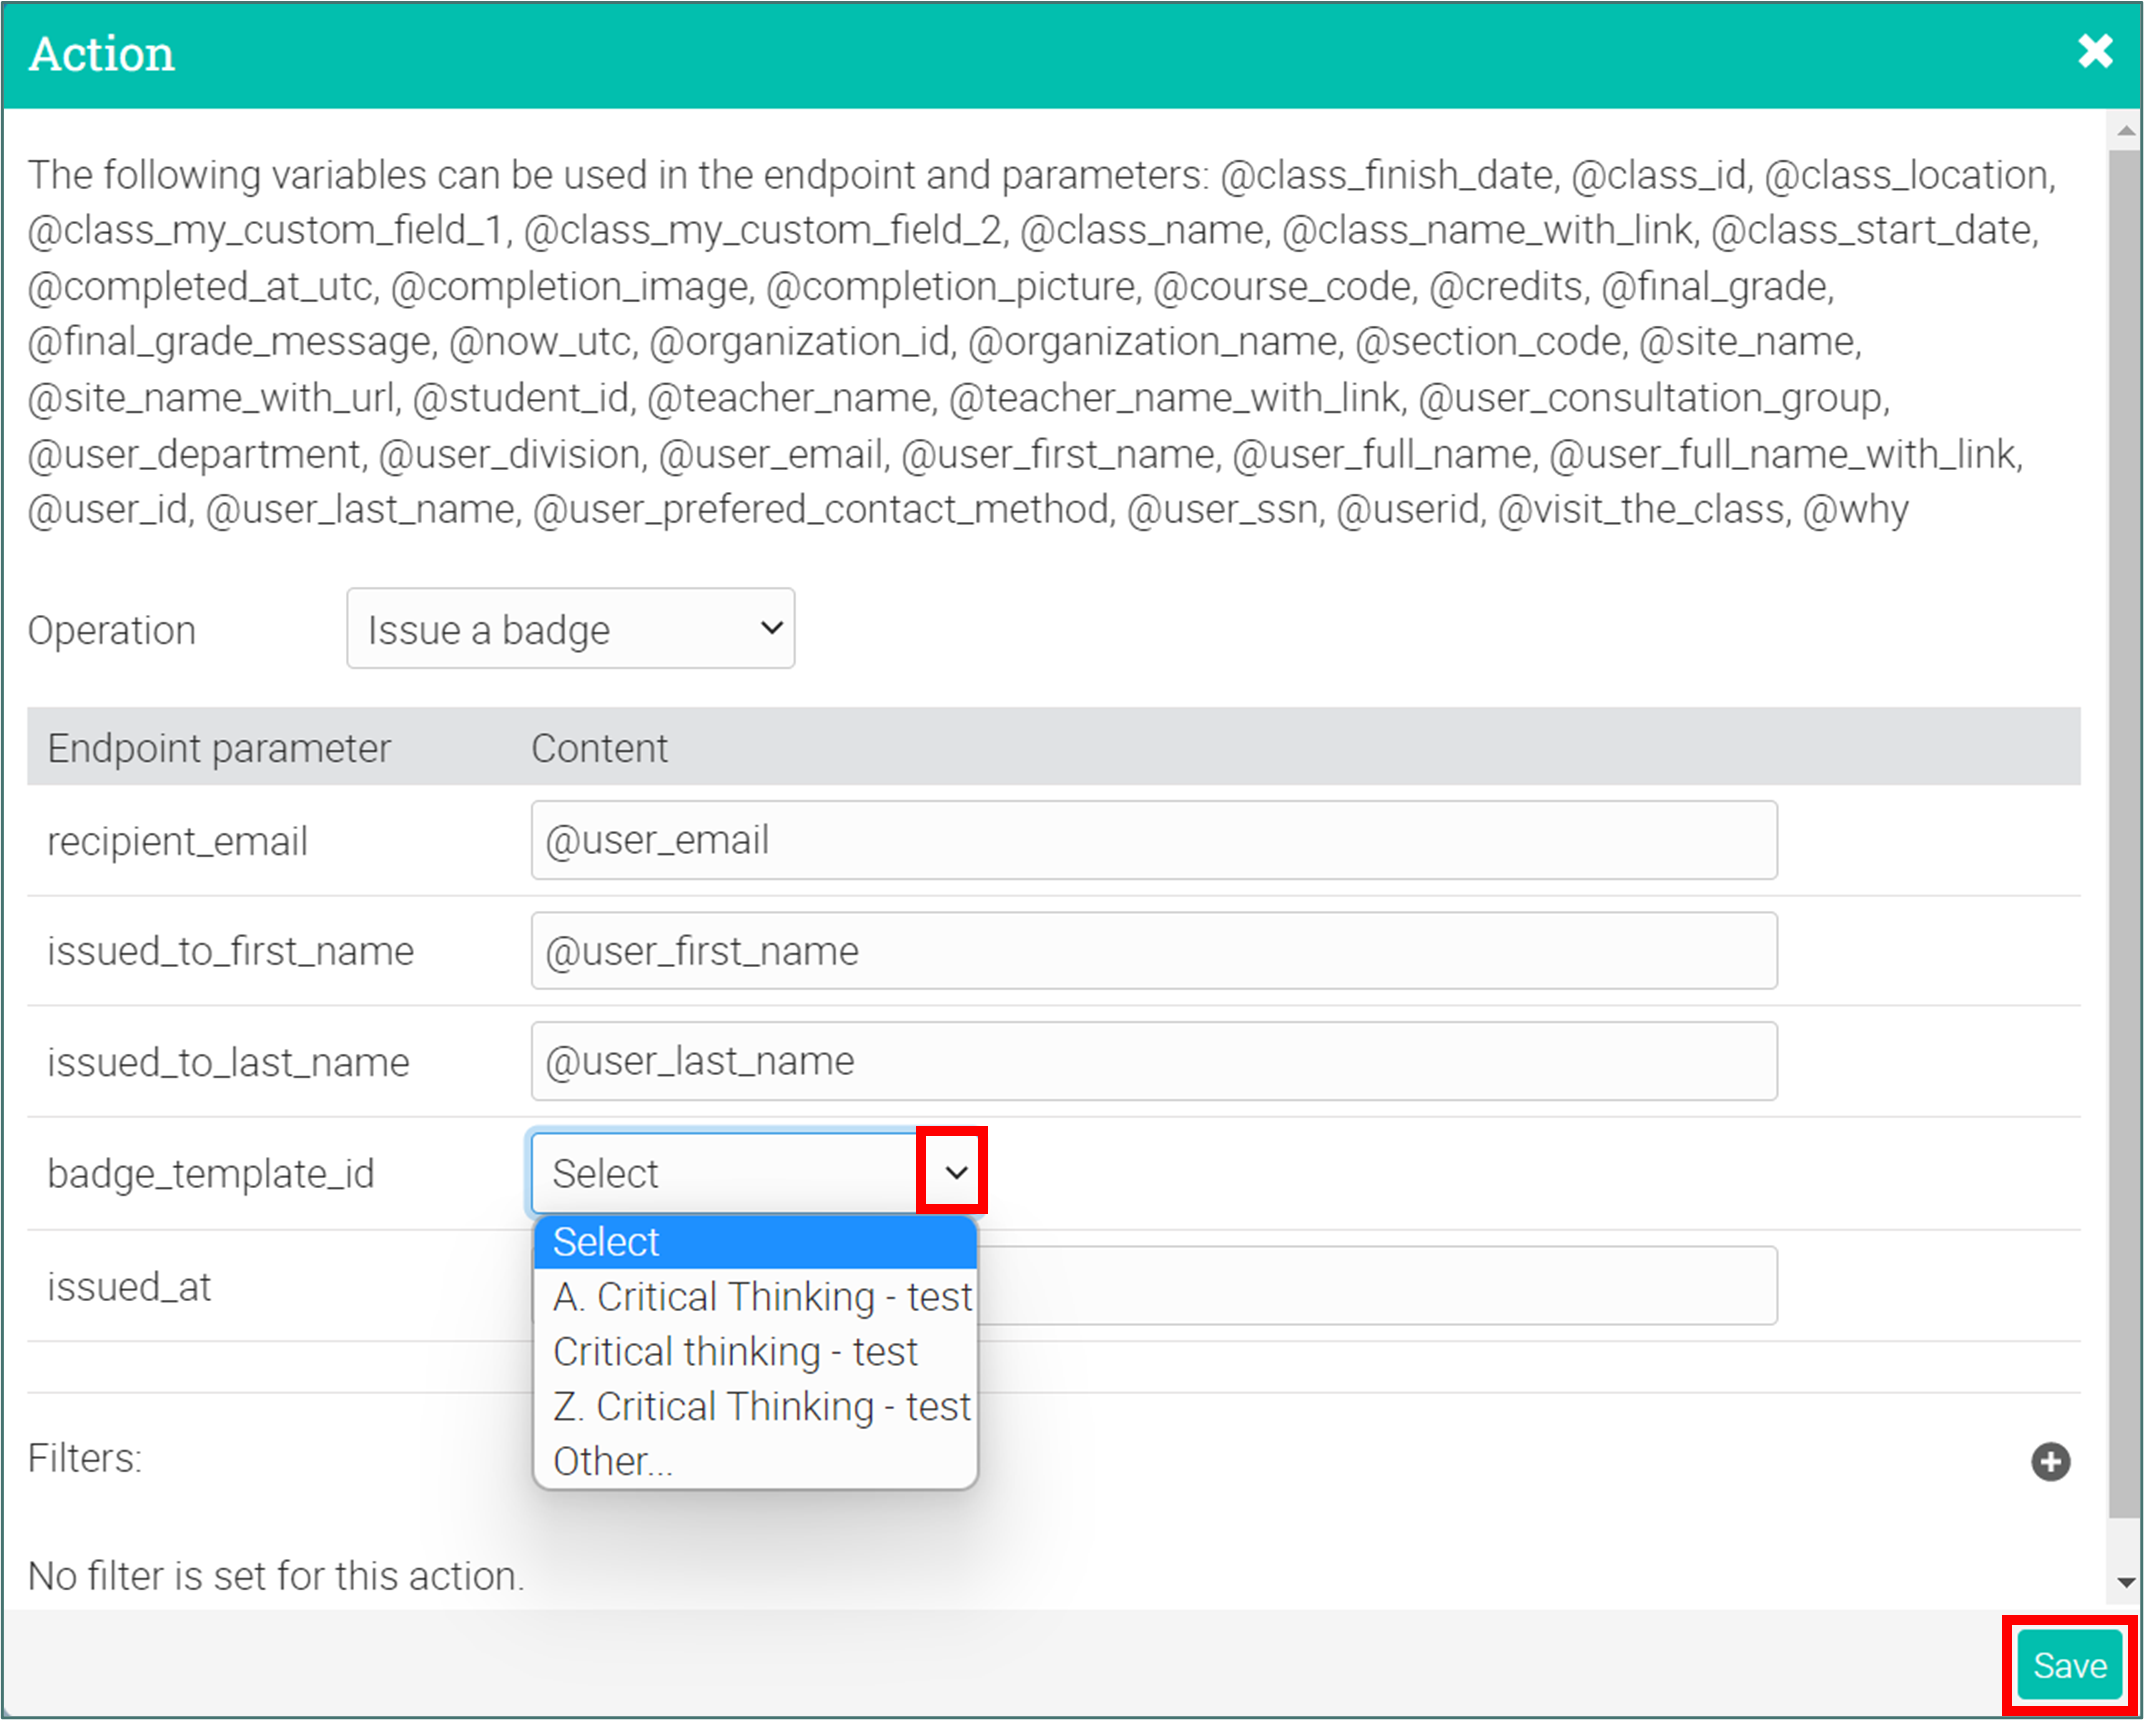Click the badge_template_id dropdown arrow
Screen dimensions: 2144x1720
pos(954,1172)
